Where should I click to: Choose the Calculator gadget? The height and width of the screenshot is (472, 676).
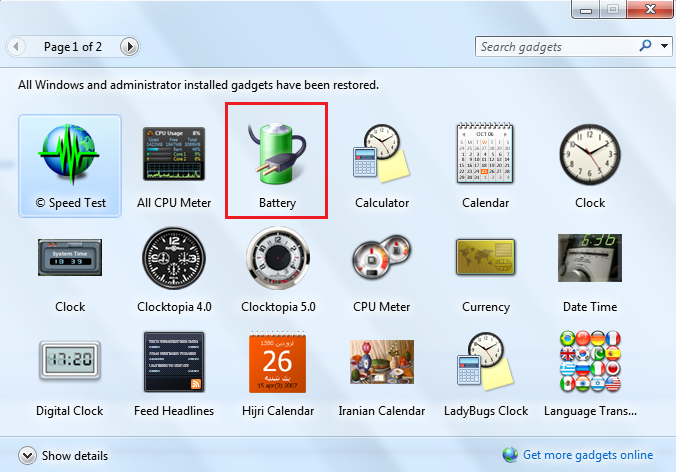[382, 158]
